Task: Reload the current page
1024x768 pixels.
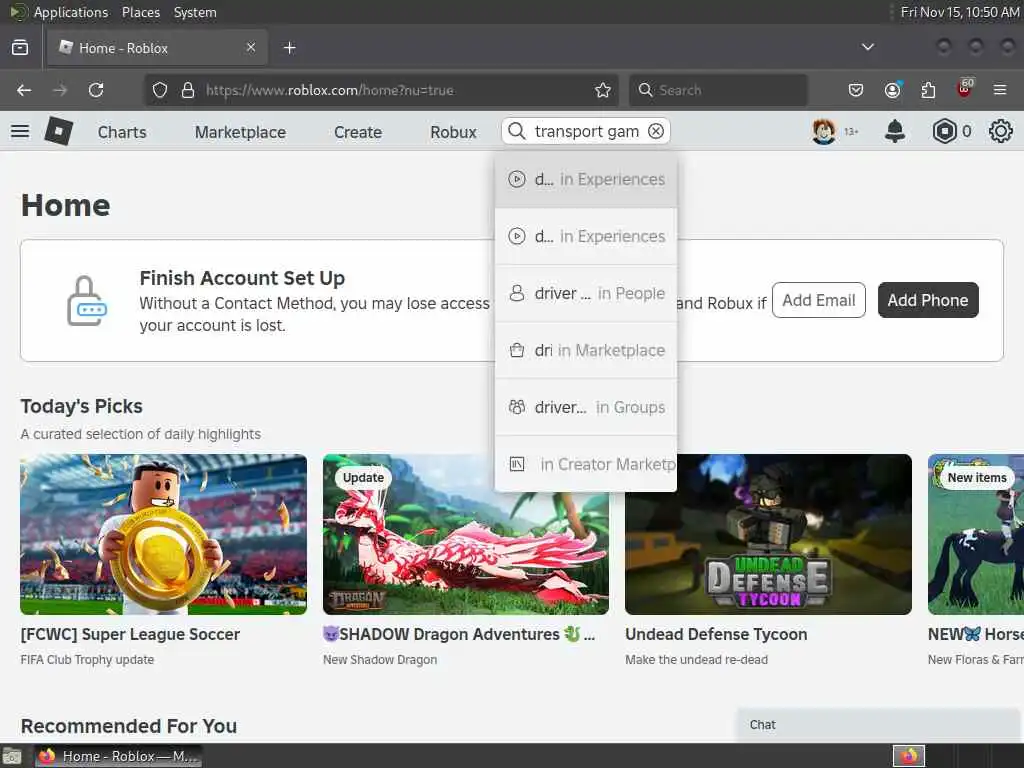Action: coord(96,90)
